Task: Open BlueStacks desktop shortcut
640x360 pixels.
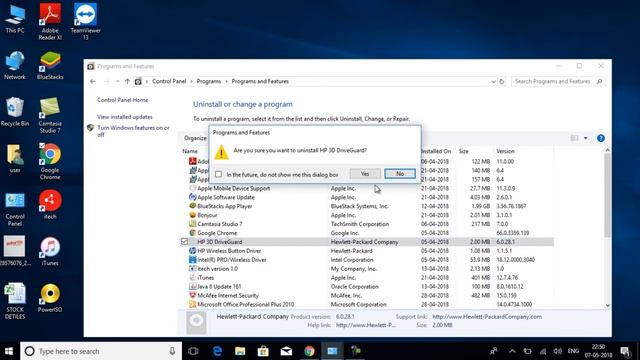Action: click(50, 65)
